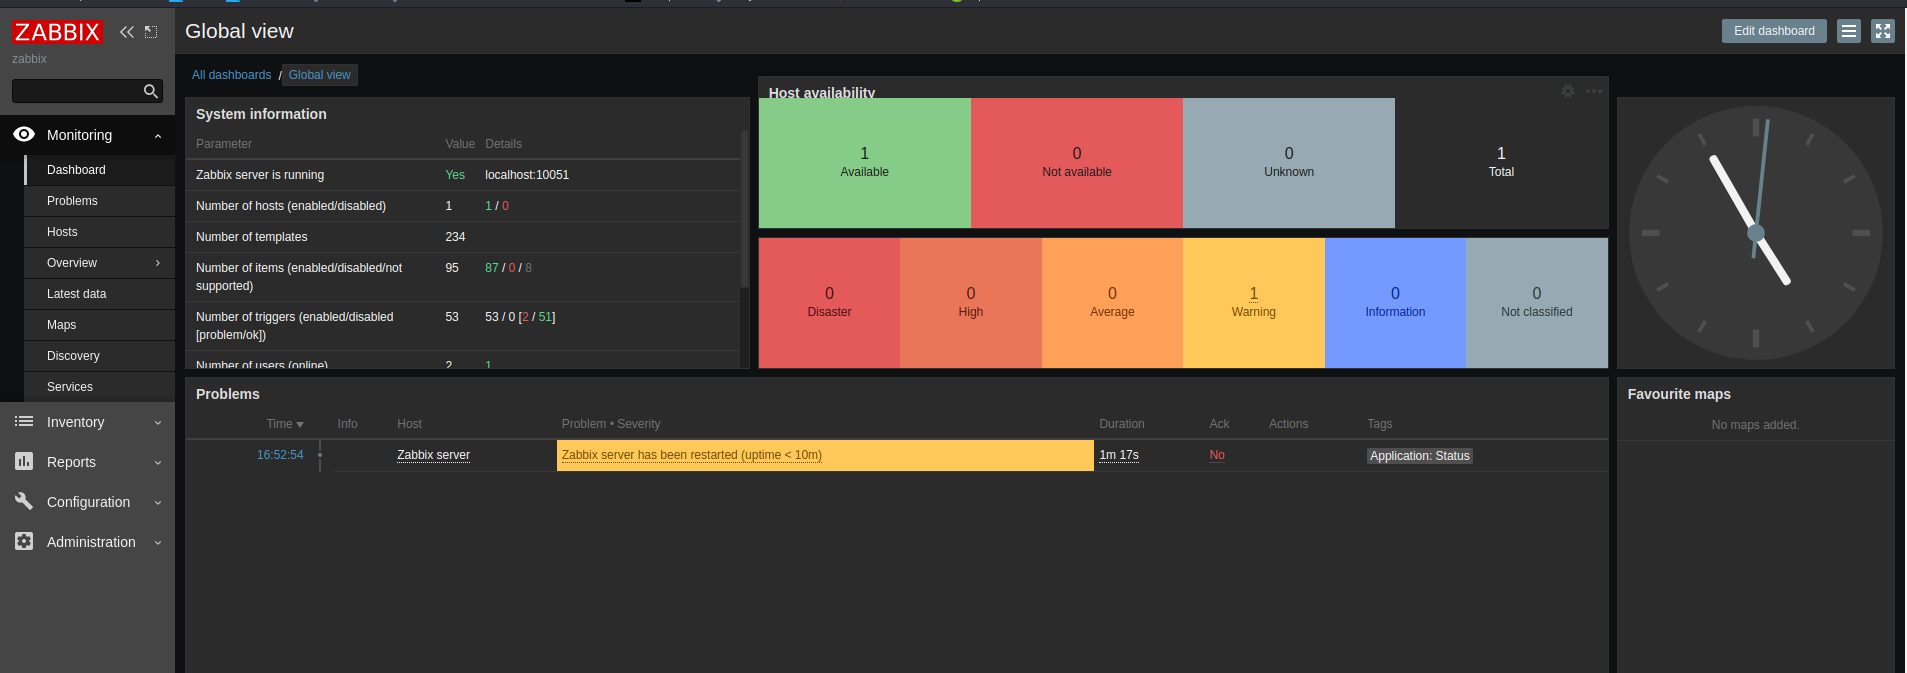Image resolution: width=1907 pixels, height=673 pixels.
Task: Click the Administration gear icon
Action: coord(24,542)
